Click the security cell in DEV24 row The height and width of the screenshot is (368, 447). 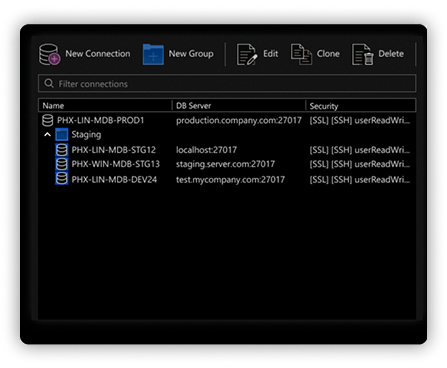pyautogui.click(x=360, y=179)
